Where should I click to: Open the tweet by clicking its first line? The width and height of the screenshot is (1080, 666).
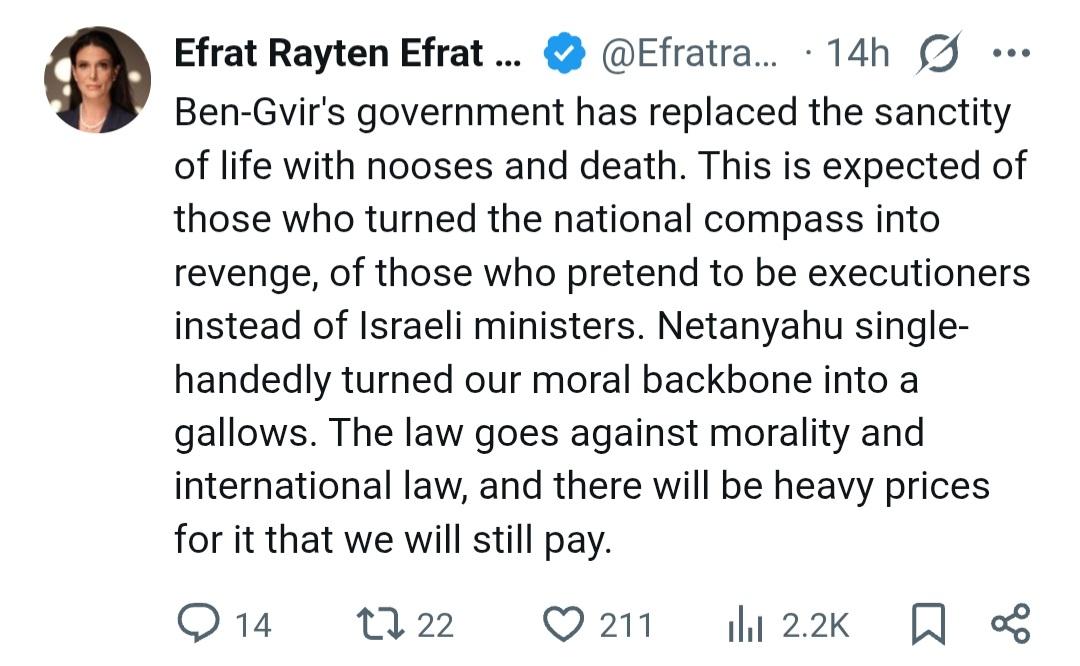click(x=592, y=112)
